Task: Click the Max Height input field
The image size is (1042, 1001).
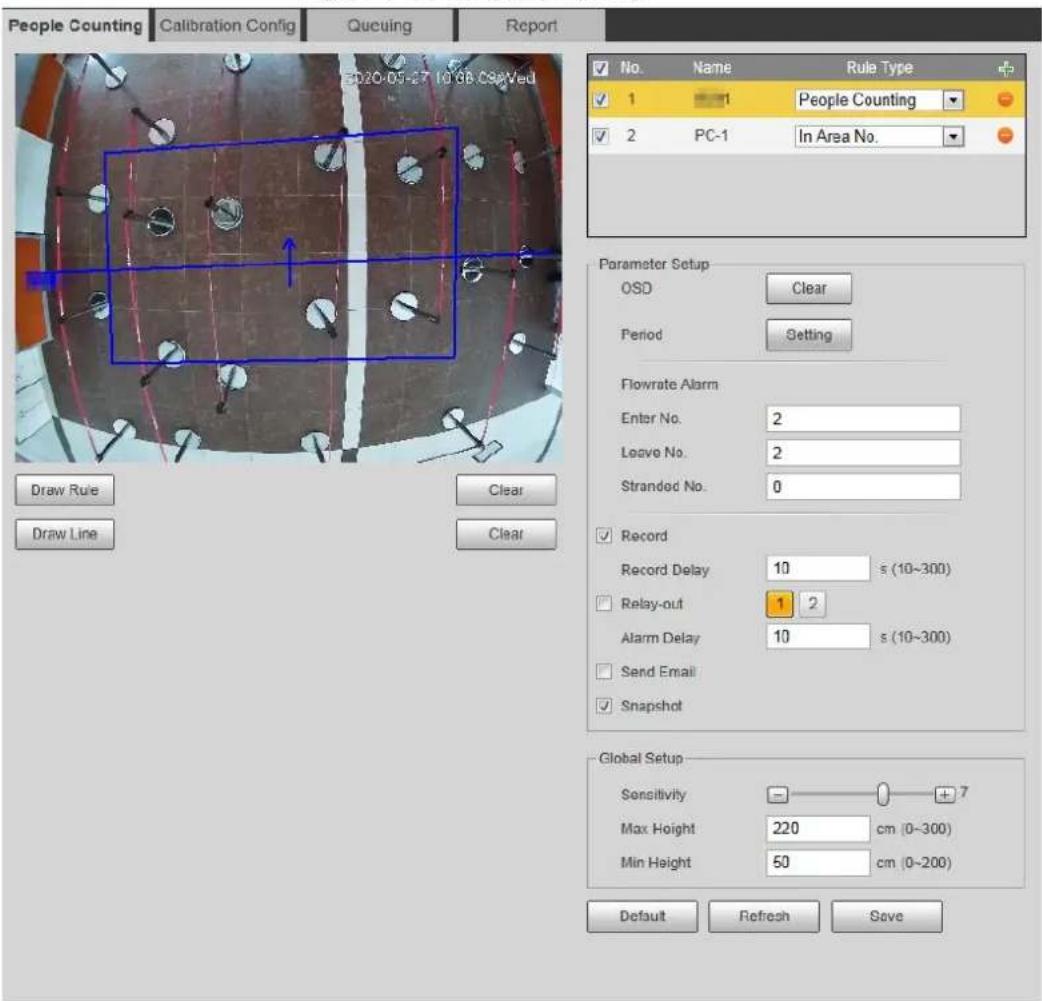Action: pos(817,828)
